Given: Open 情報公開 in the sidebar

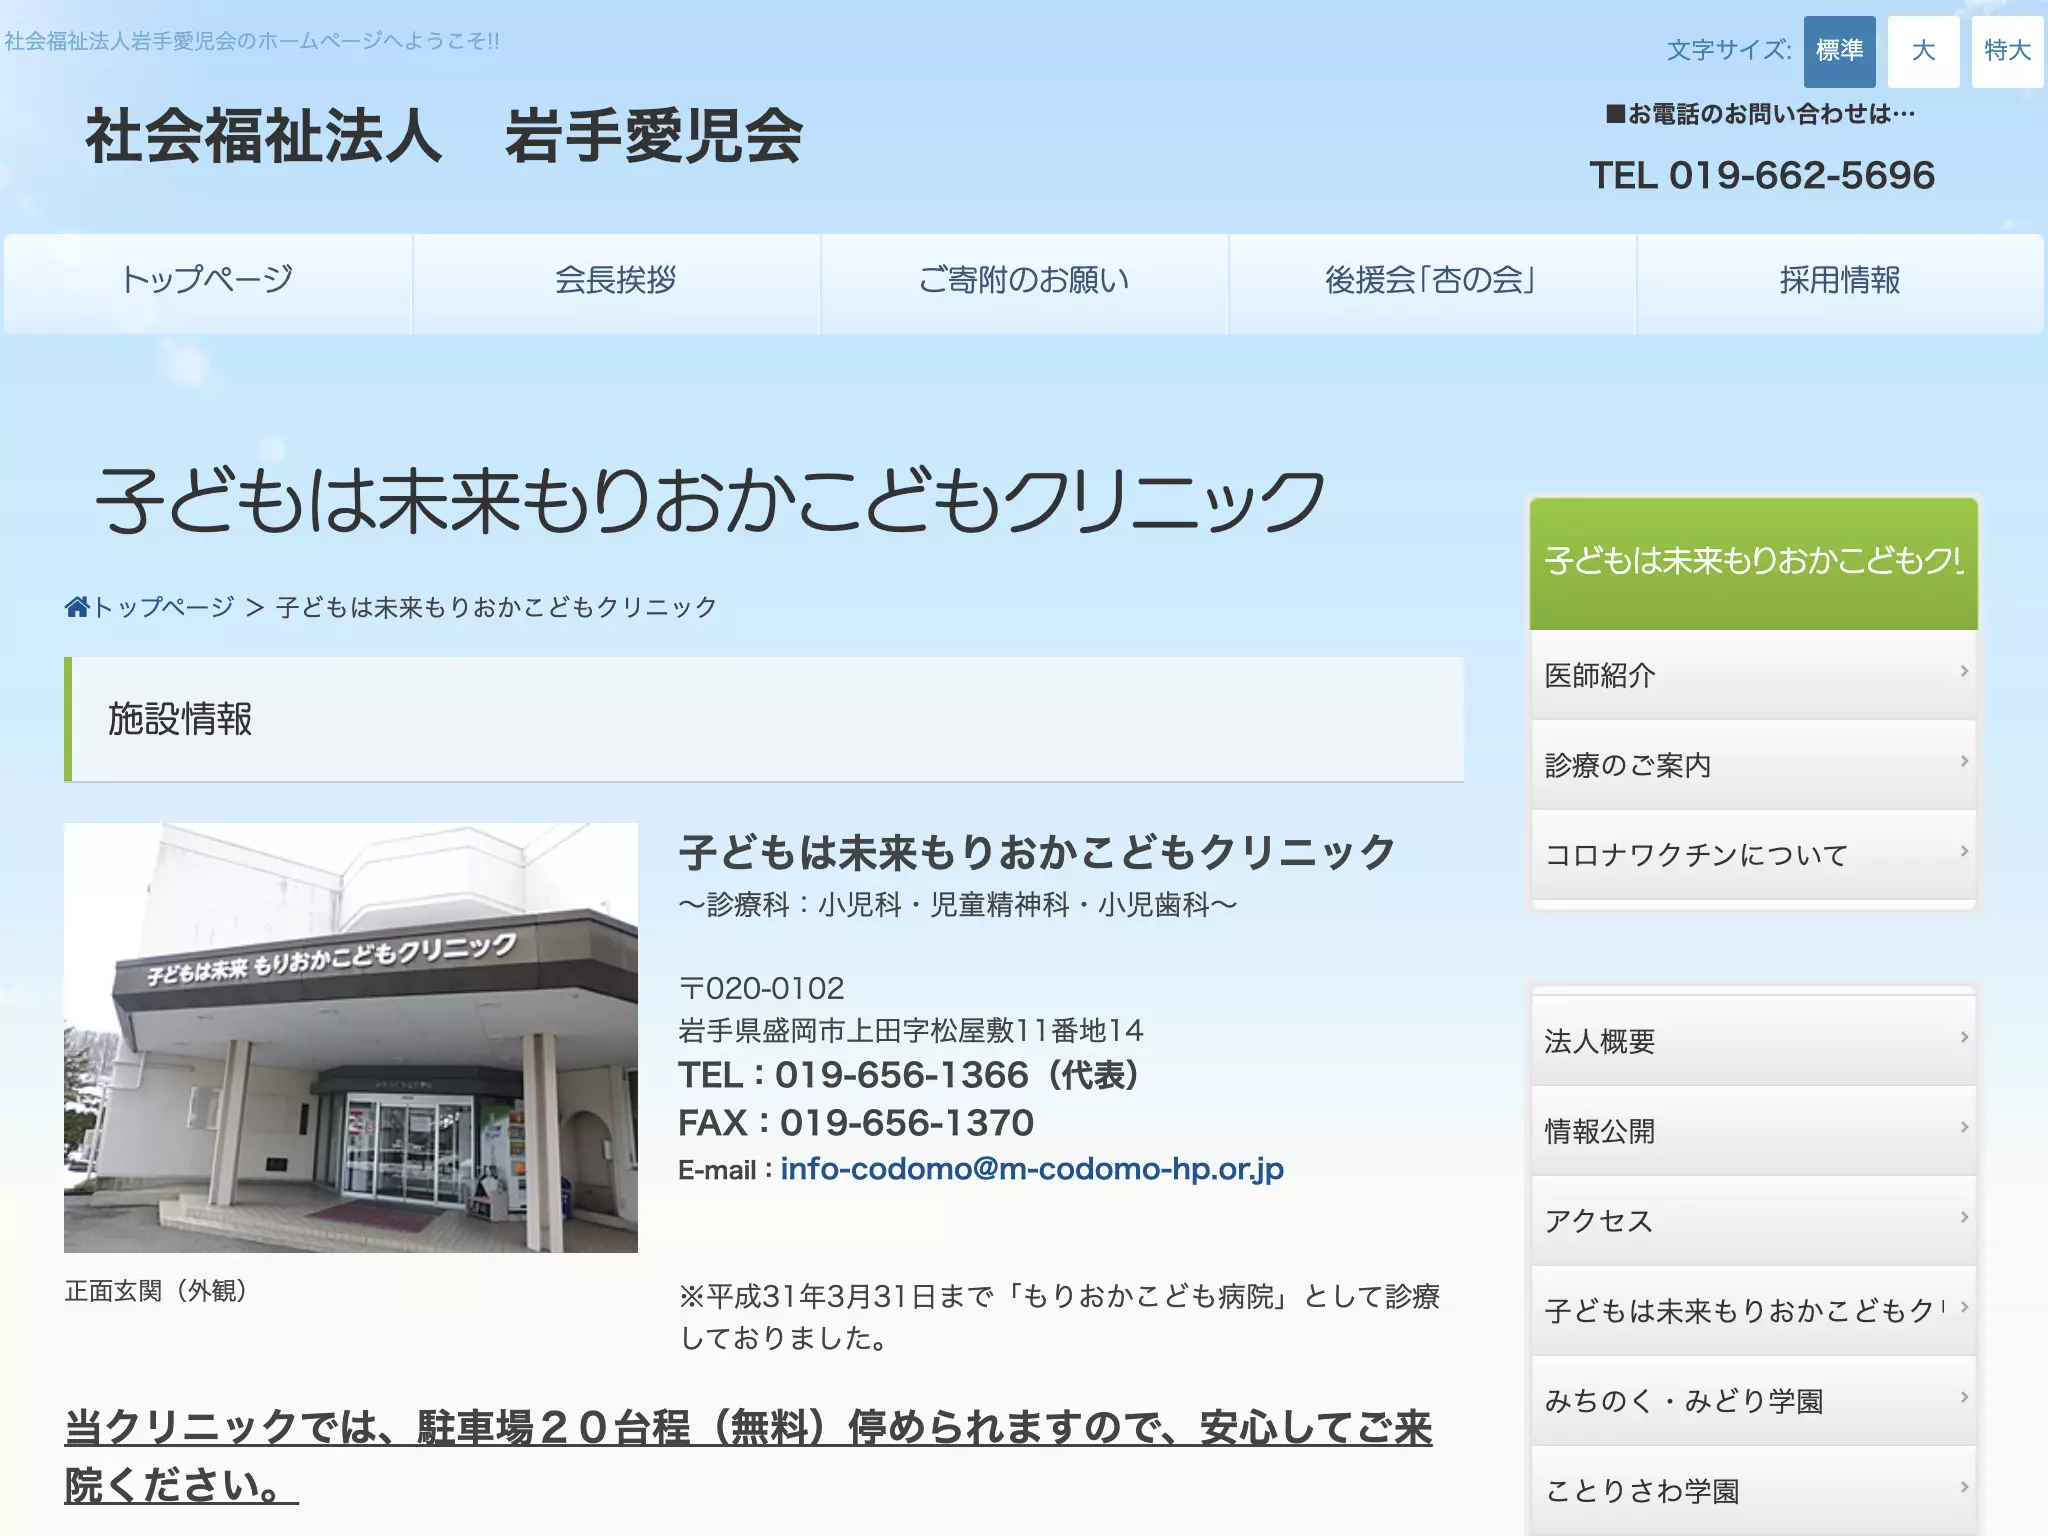Looking at the screenshot, I should click(x=1754, y=1131).
